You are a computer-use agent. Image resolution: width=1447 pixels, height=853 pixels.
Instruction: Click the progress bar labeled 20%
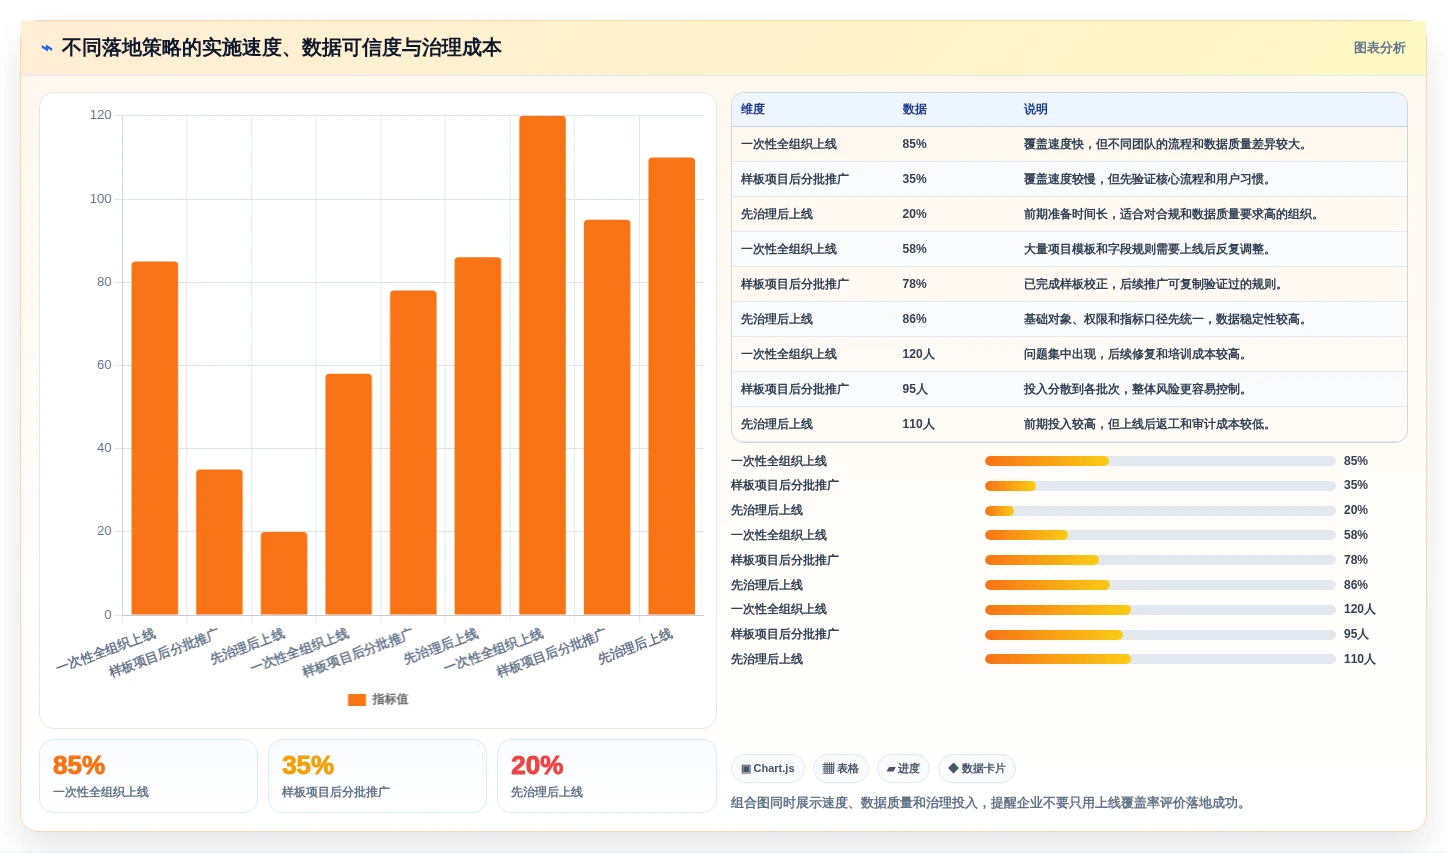(x=1160, y=511)
